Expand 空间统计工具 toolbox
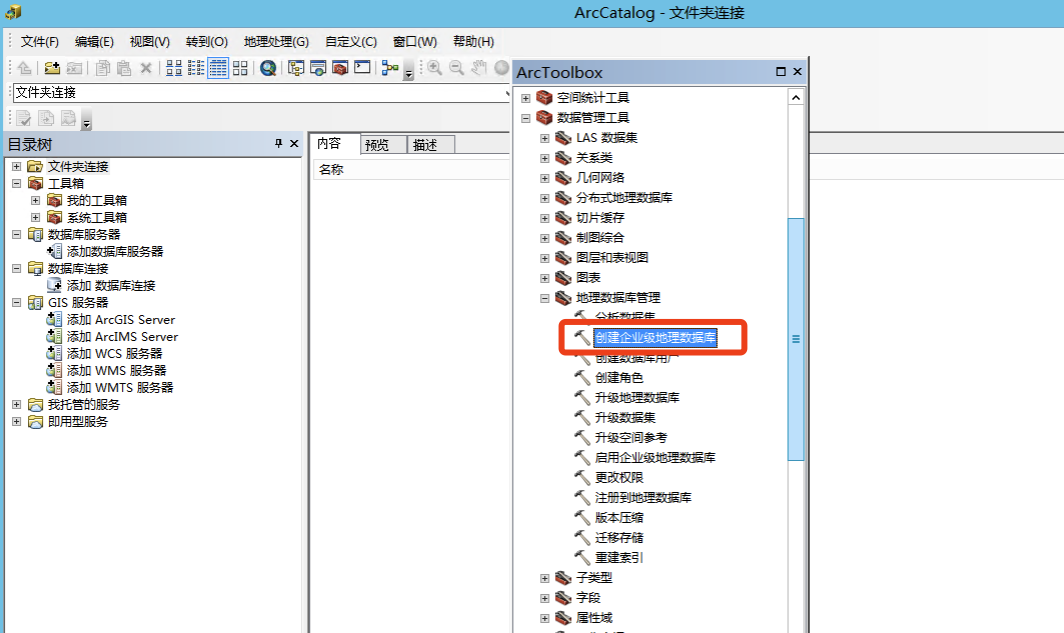 pos(525,98)
